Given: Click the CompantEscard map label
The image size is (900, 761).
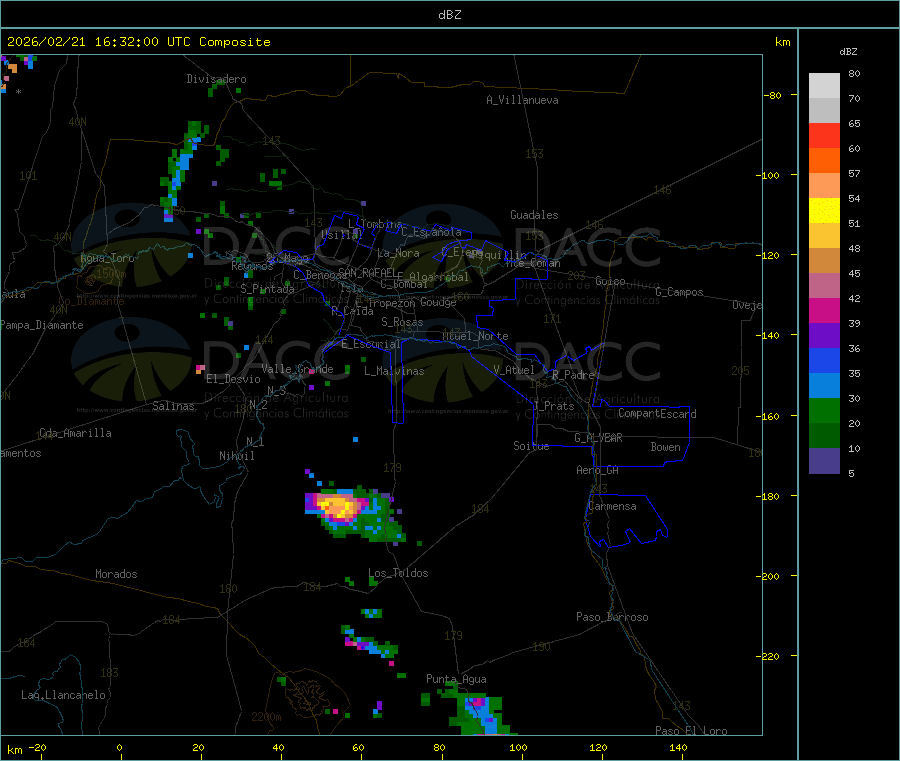Looking at the screenshot, I should click(658, 414).
